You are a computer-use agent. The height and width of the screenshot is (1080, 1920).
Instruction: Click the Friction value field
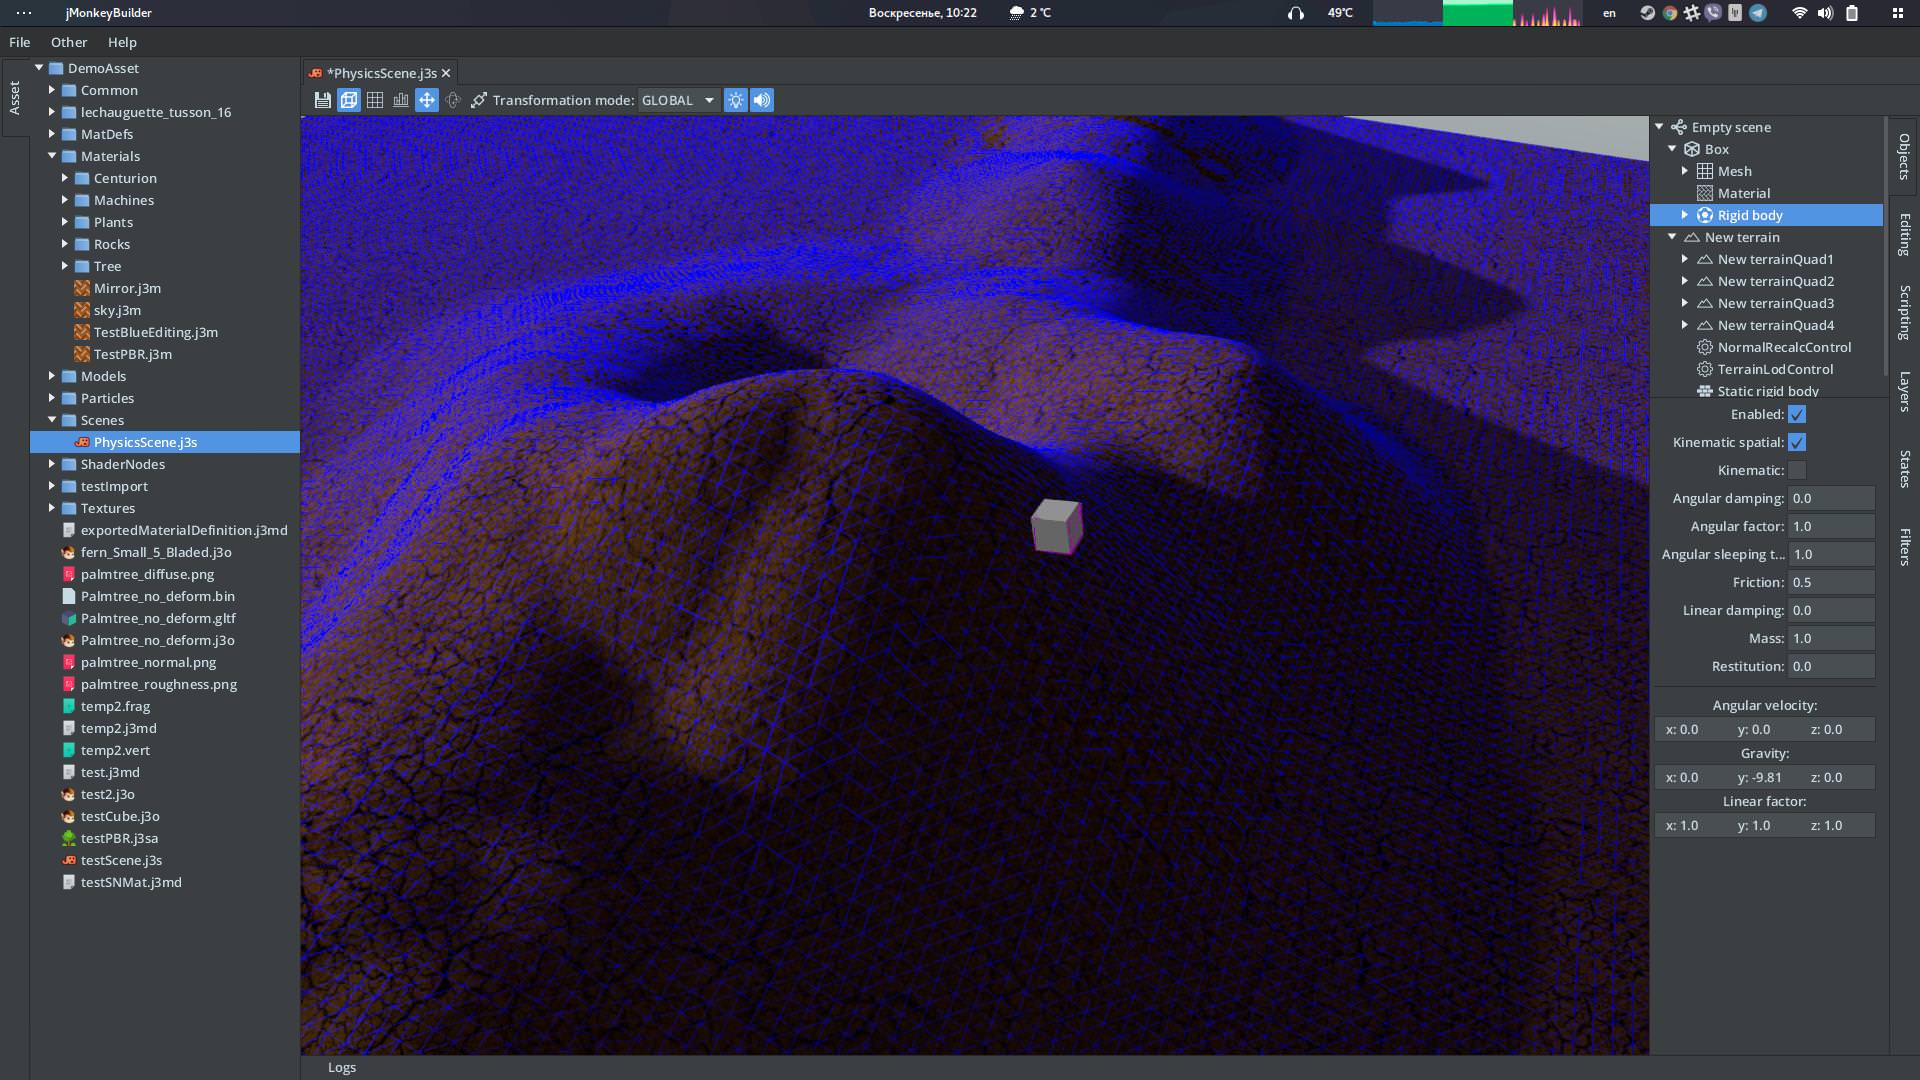1830,582
